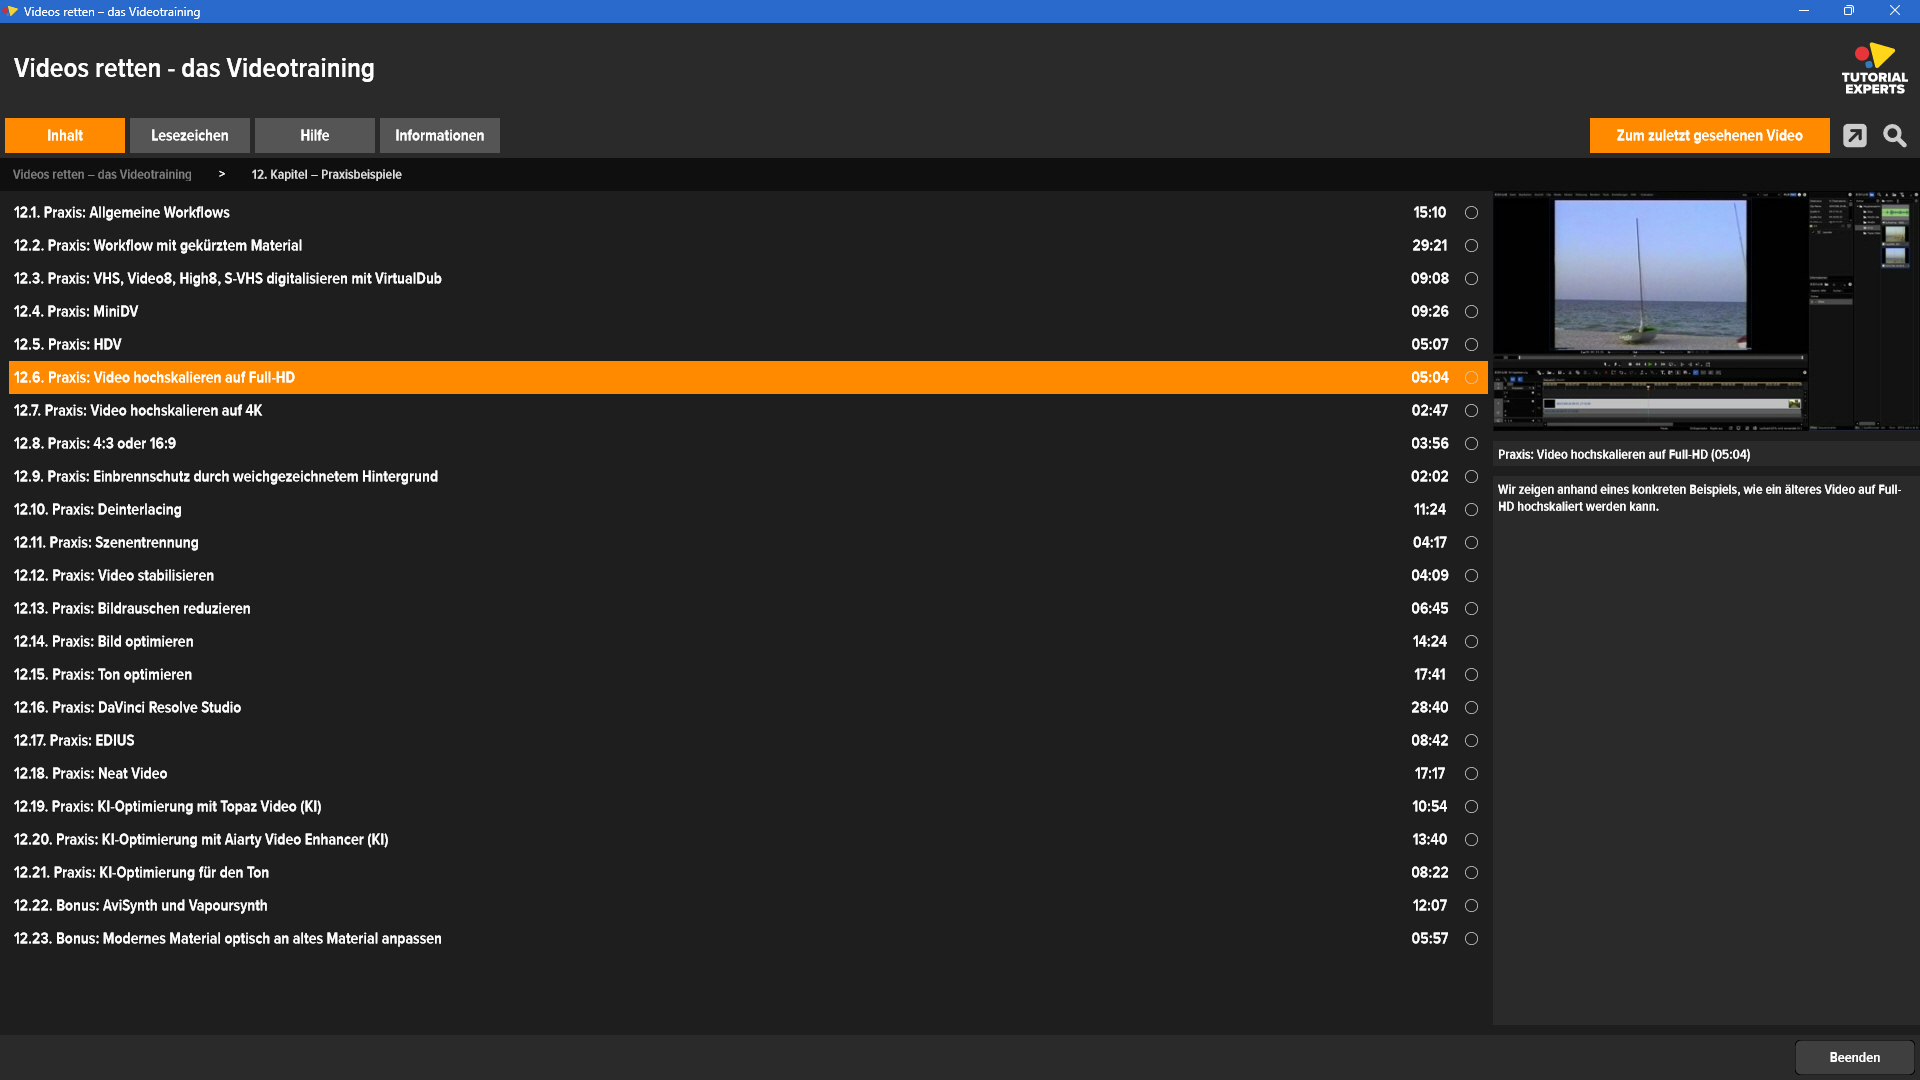Click the Tutorial Experts logo
This screenshot has width=1920, height=1080.
point(1874,68)
